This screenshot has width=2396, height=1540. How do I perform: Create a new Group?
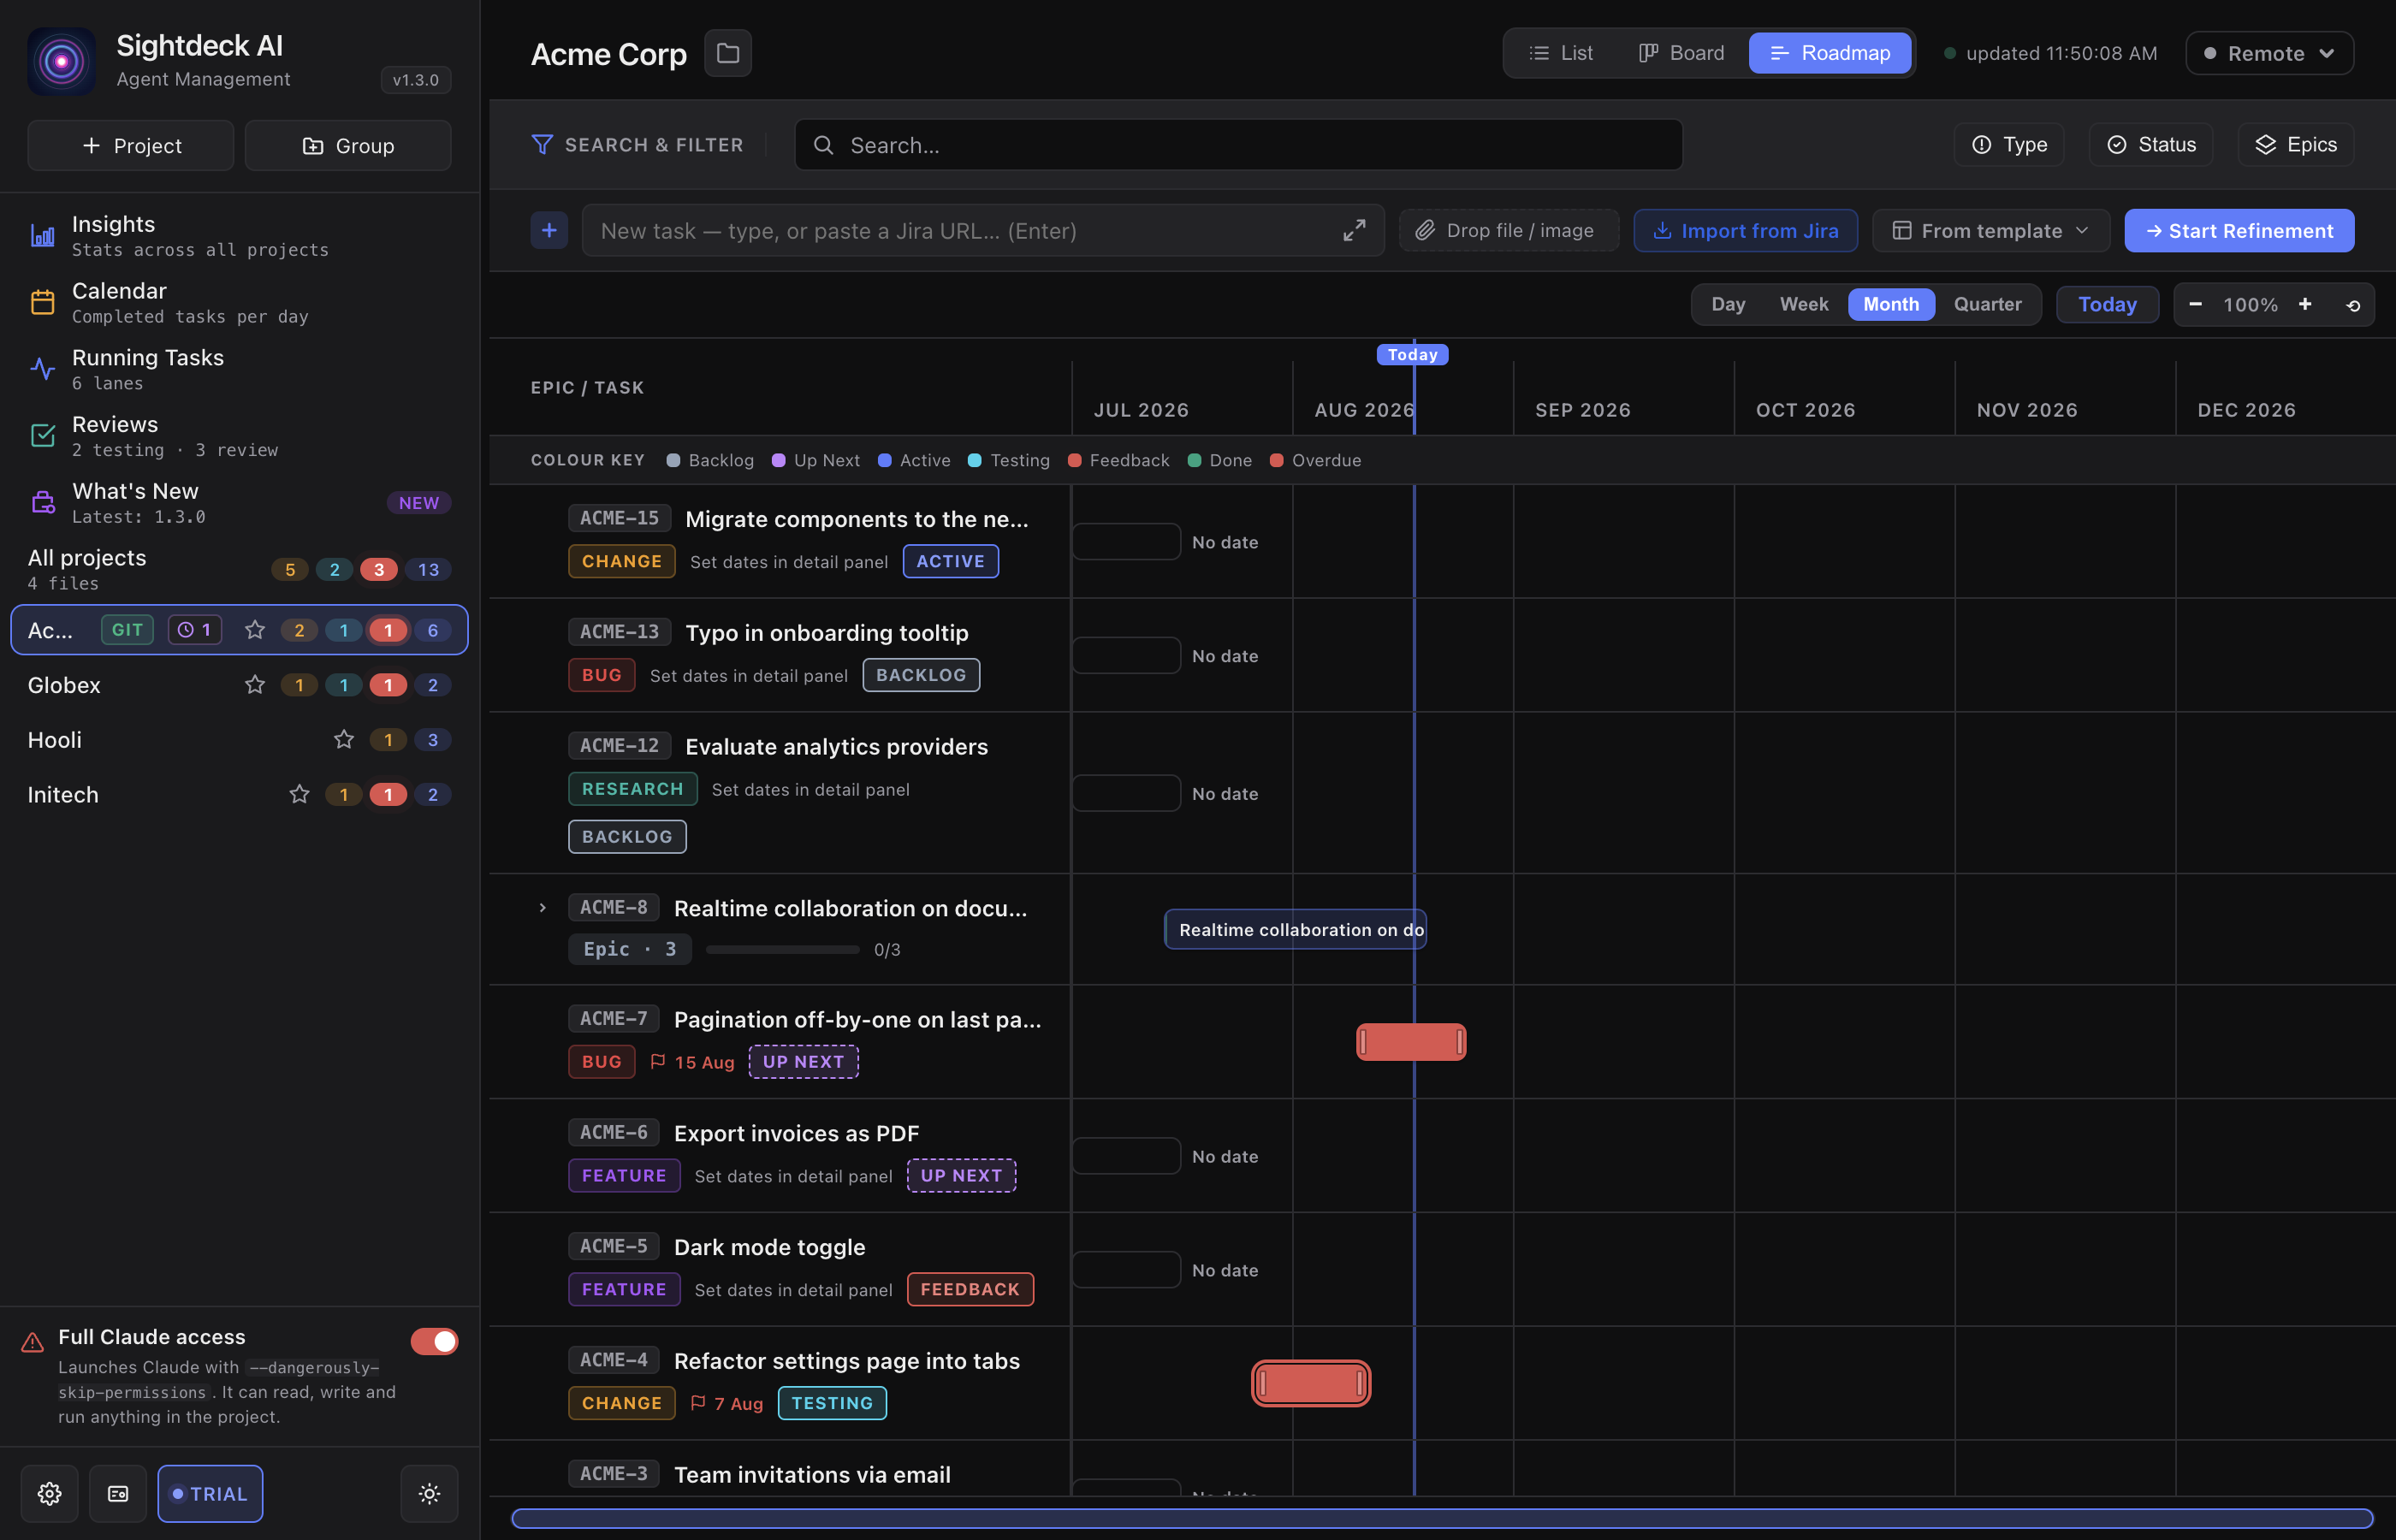[348, 146]
